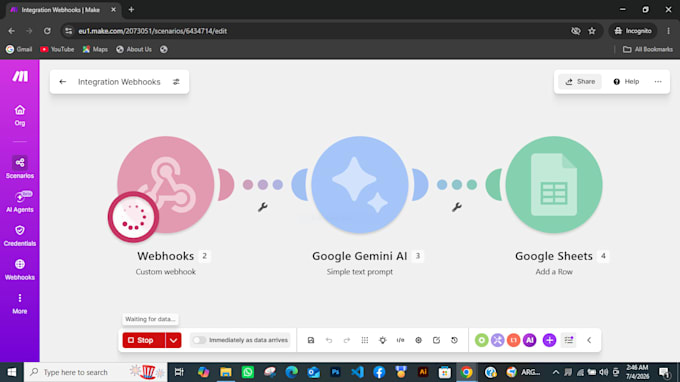Viewport: 680px width, 382px height.
Task: Collapse the toolbar using the left chevron
Action: coord(589,340)
